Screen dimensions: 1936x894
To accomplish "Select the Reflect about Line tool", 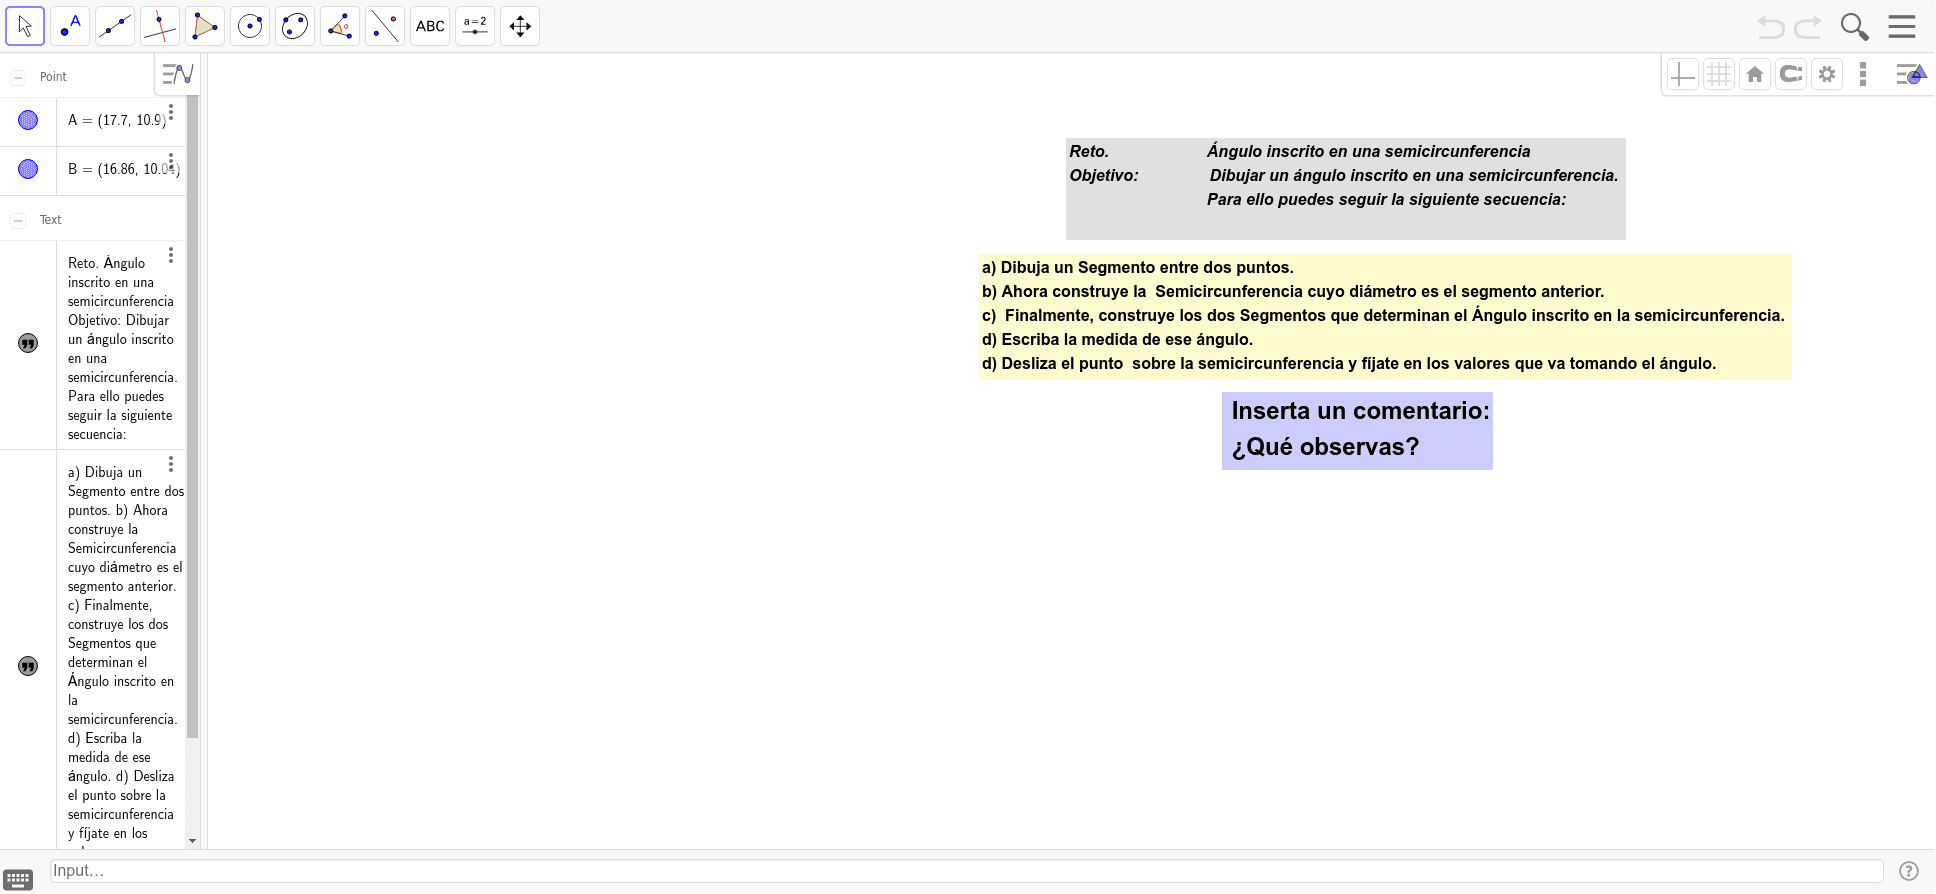I will pos(385,26).
